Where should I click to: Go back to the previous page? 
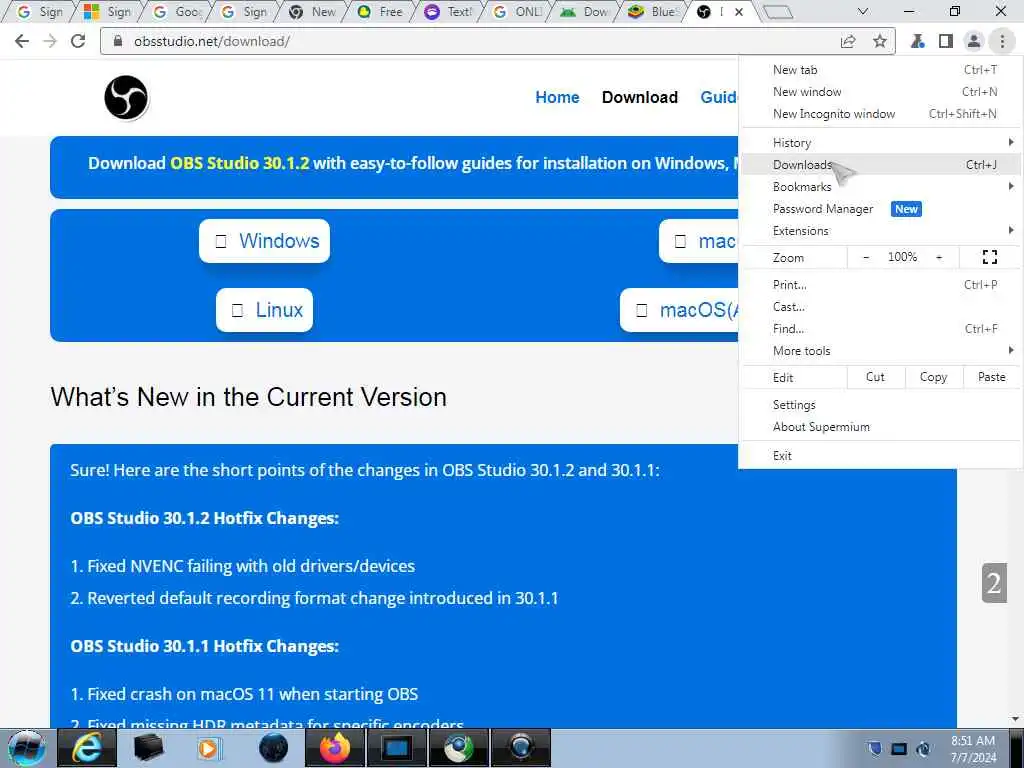(22, 41)
